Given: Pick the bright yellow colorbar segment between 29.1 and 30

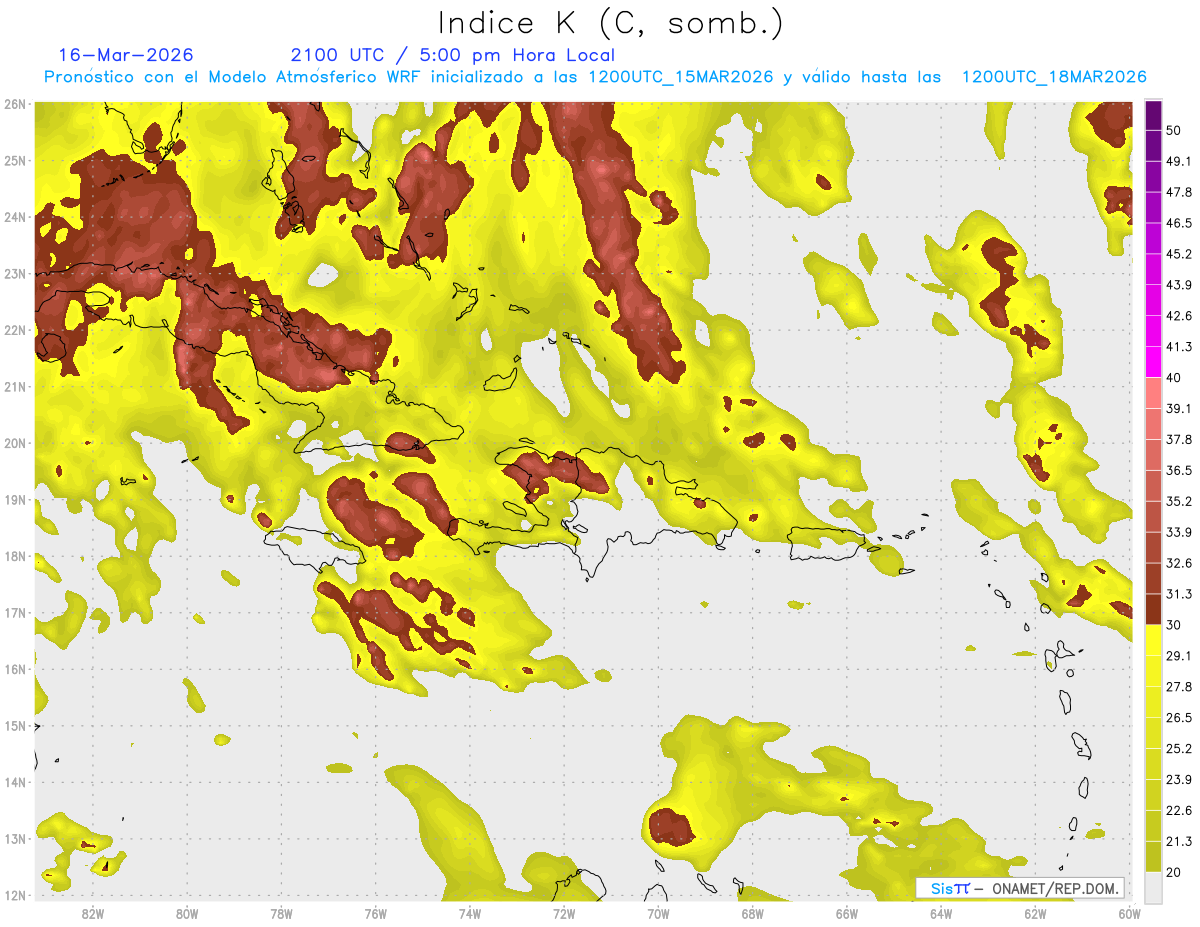Looking at the screenshot, I should pos(1153,641).
